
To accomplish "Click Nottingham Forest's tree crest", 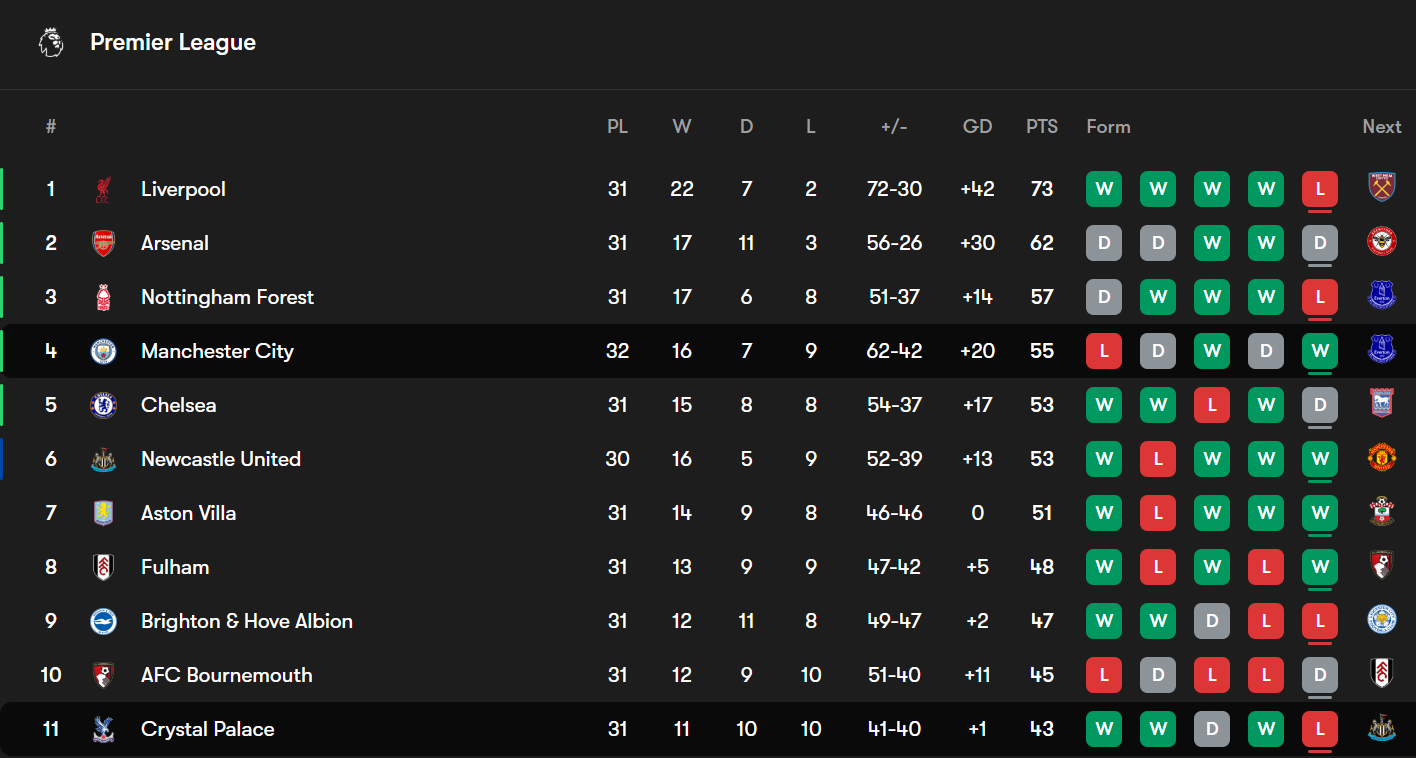I will [103, 297].
